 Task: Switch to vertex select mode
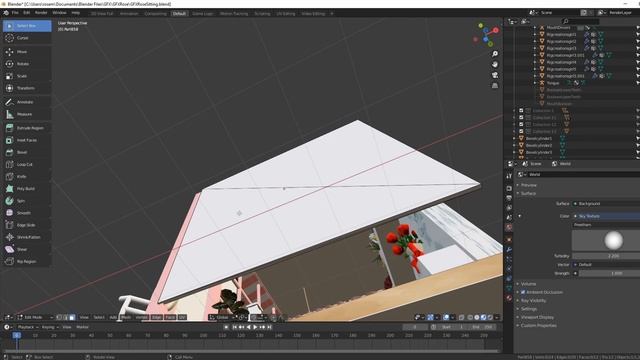59,317
